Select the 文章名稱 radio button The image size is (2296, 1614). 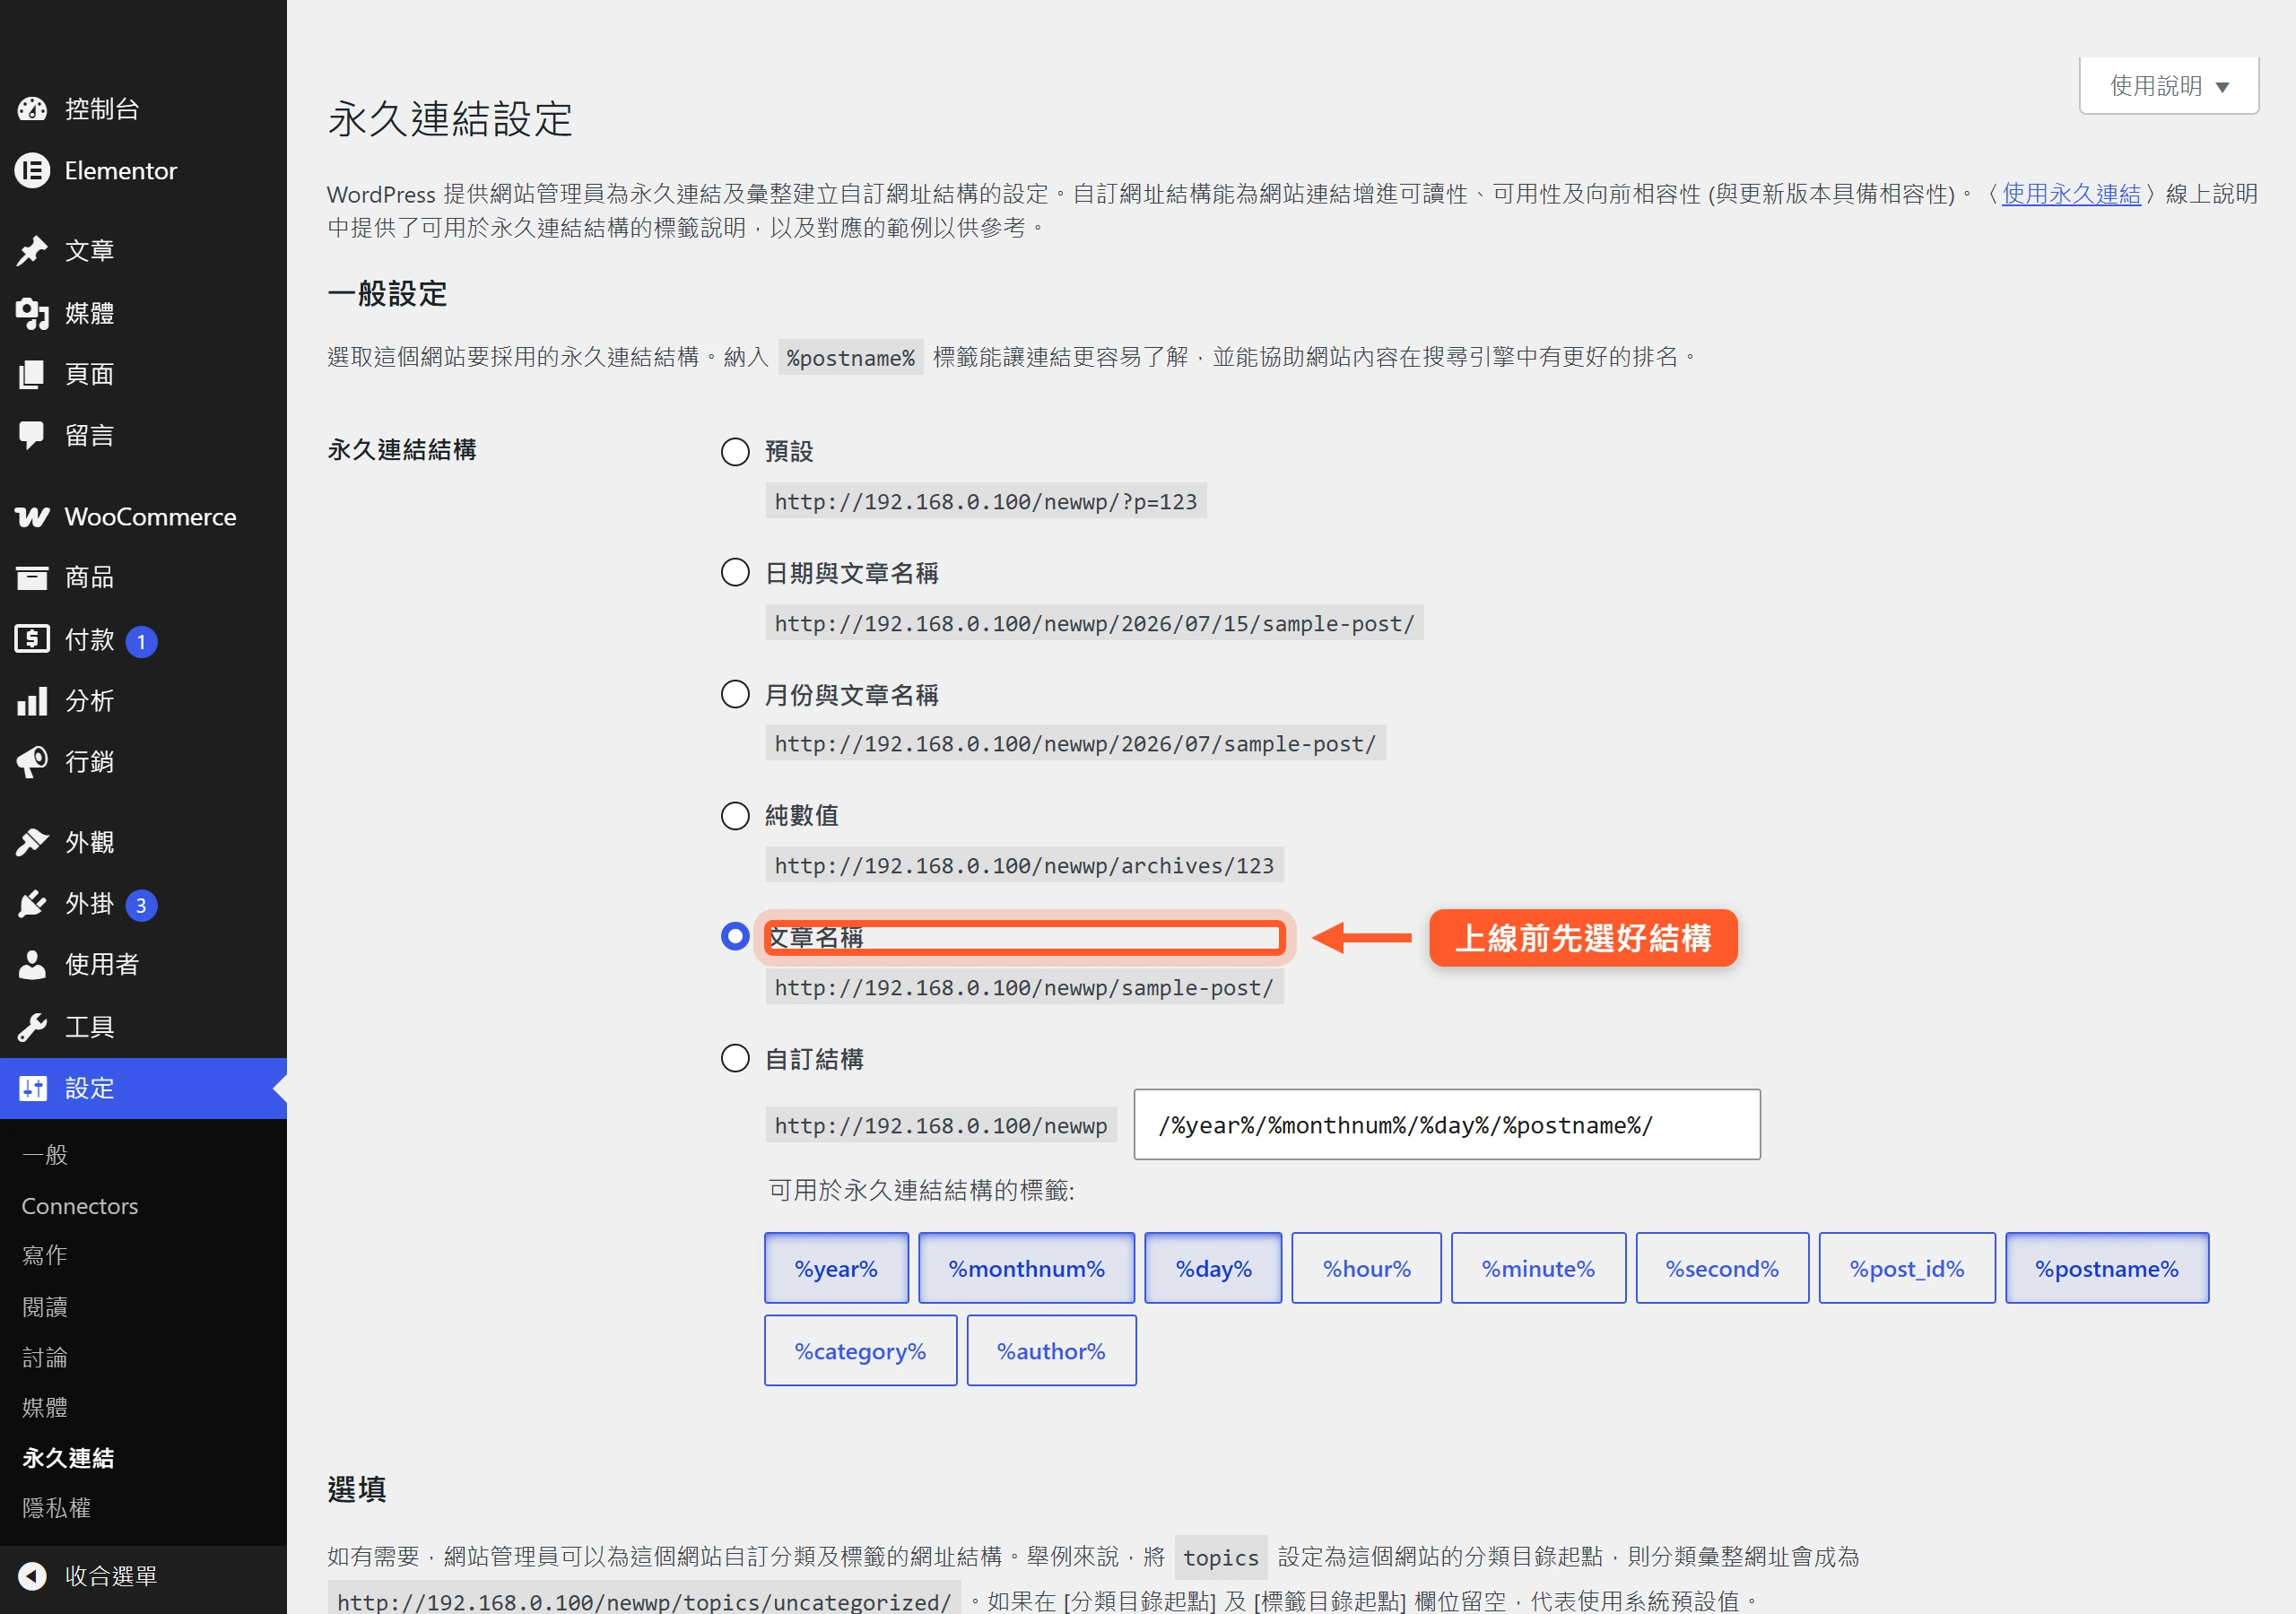735,937
